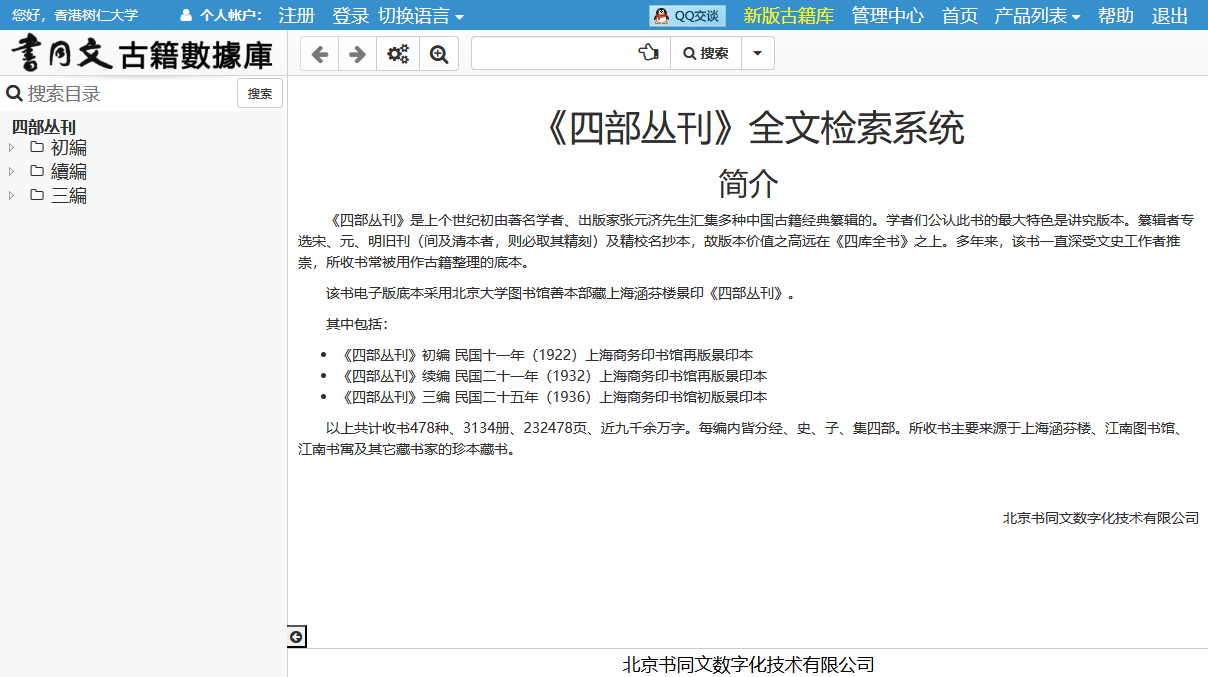Viewport: 1208px width, 677px height.
Task: Expand the 續編 tree node arrow
Action: [12, 171]
